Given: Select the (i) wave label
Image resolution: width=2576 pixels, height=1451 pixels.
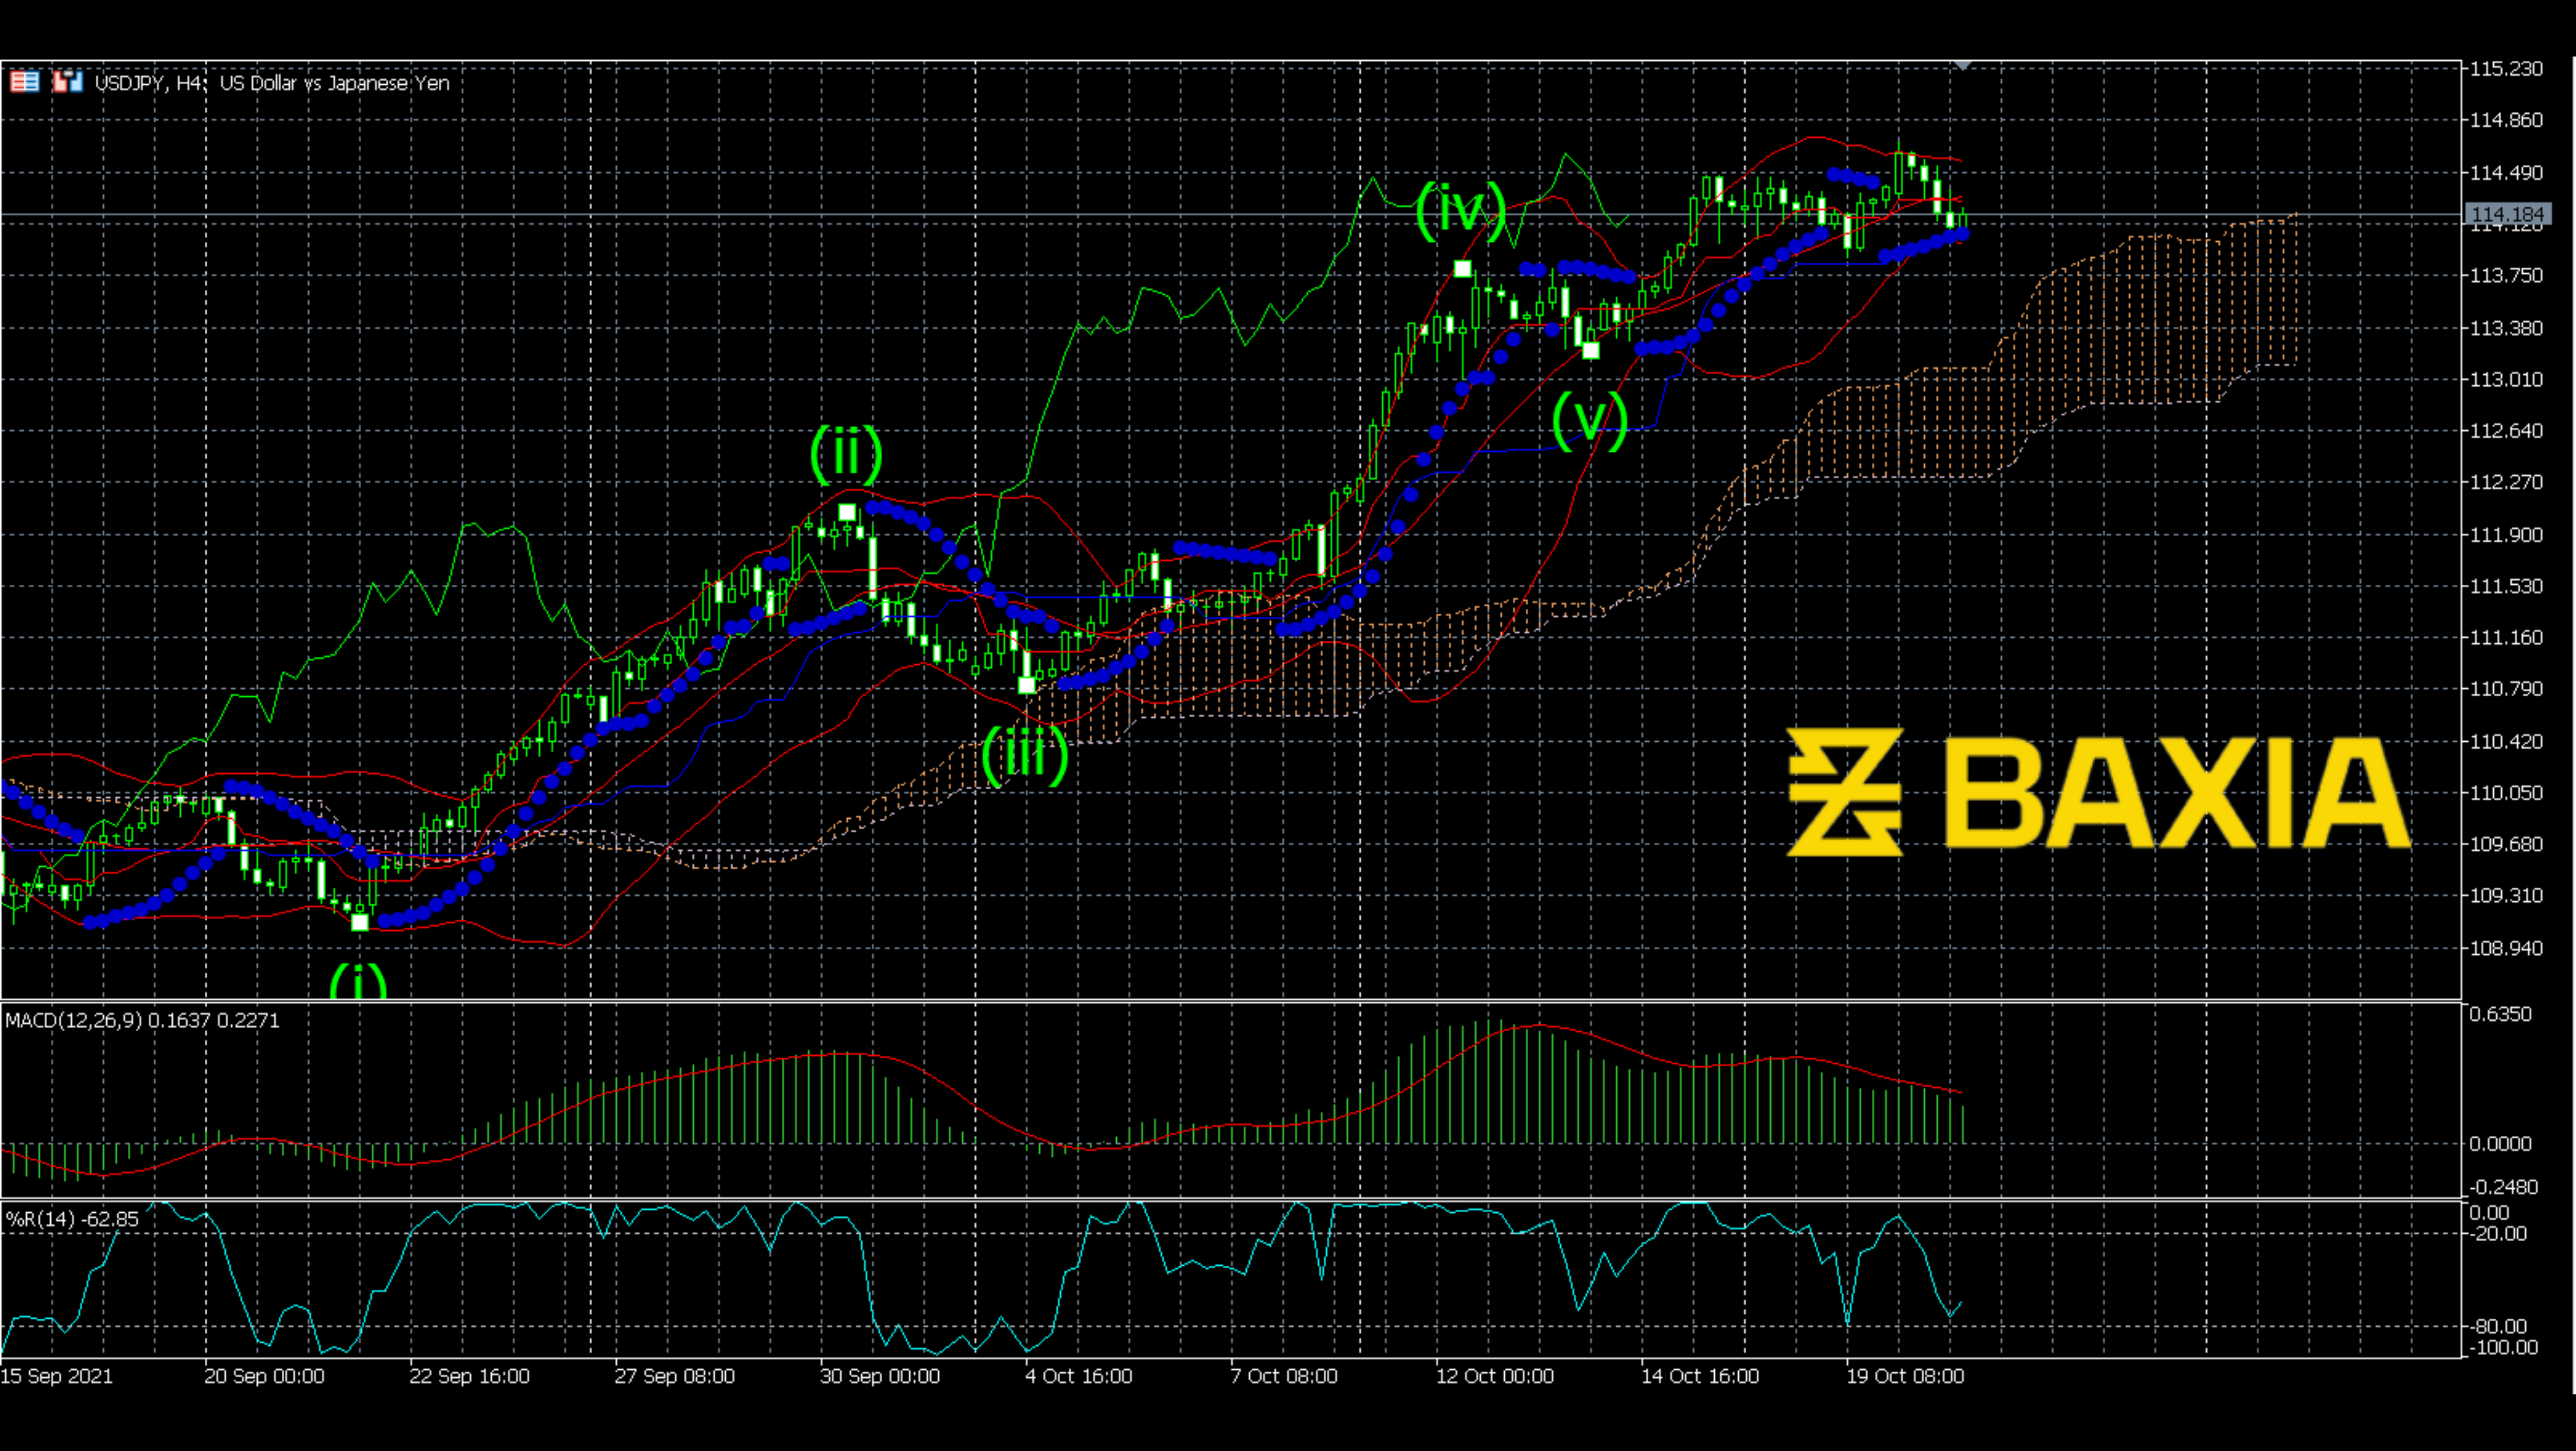Looking at the screenshot, I should click(358, 982).
